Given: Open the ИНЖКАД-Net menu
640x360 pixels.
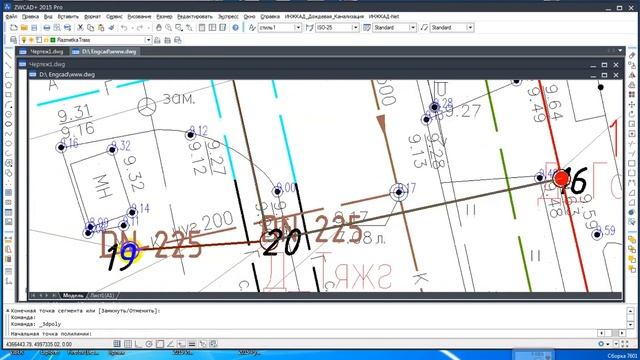Looking at the screenshot, I should tap(384, 16).
